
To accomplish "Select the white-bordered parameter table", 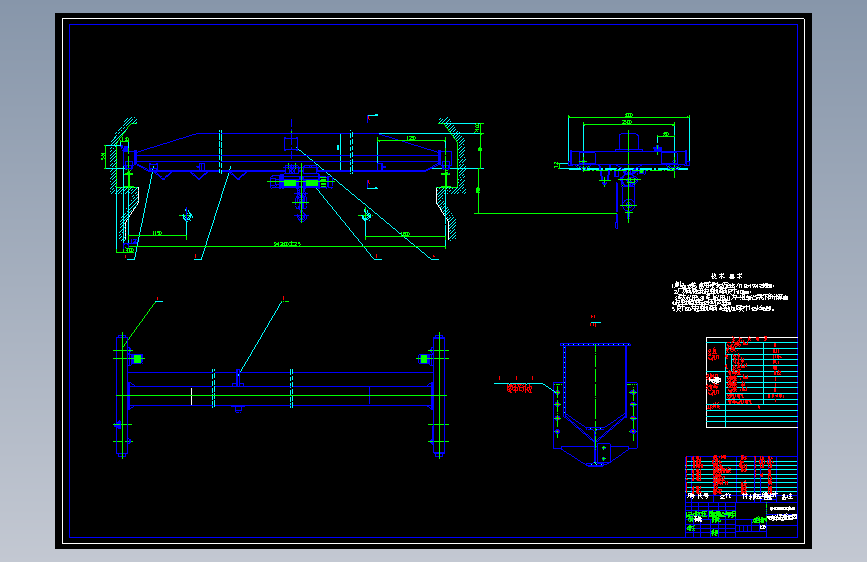I will pos(752,382).
